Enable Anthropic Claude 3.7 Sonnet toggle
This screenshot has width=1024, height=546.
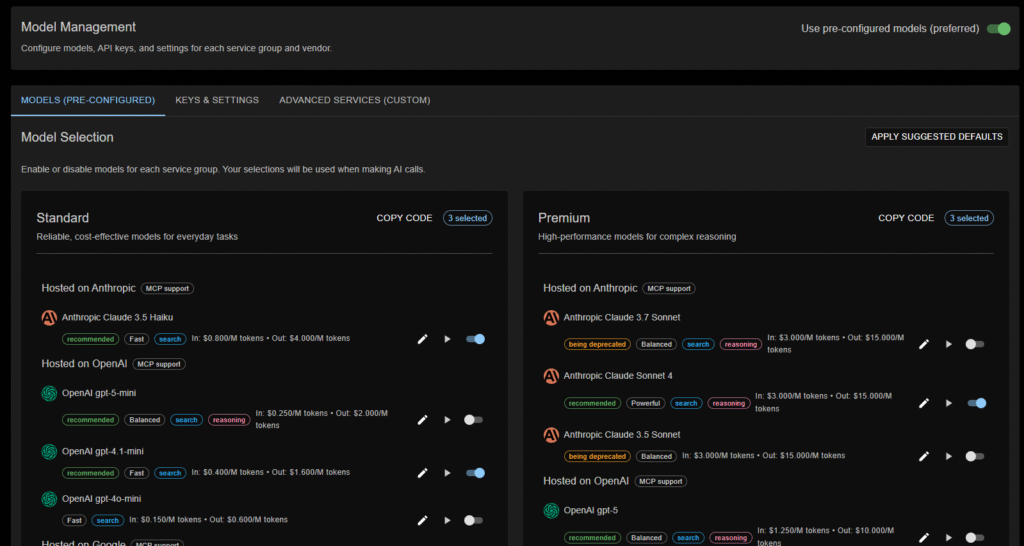pos(975,344)
